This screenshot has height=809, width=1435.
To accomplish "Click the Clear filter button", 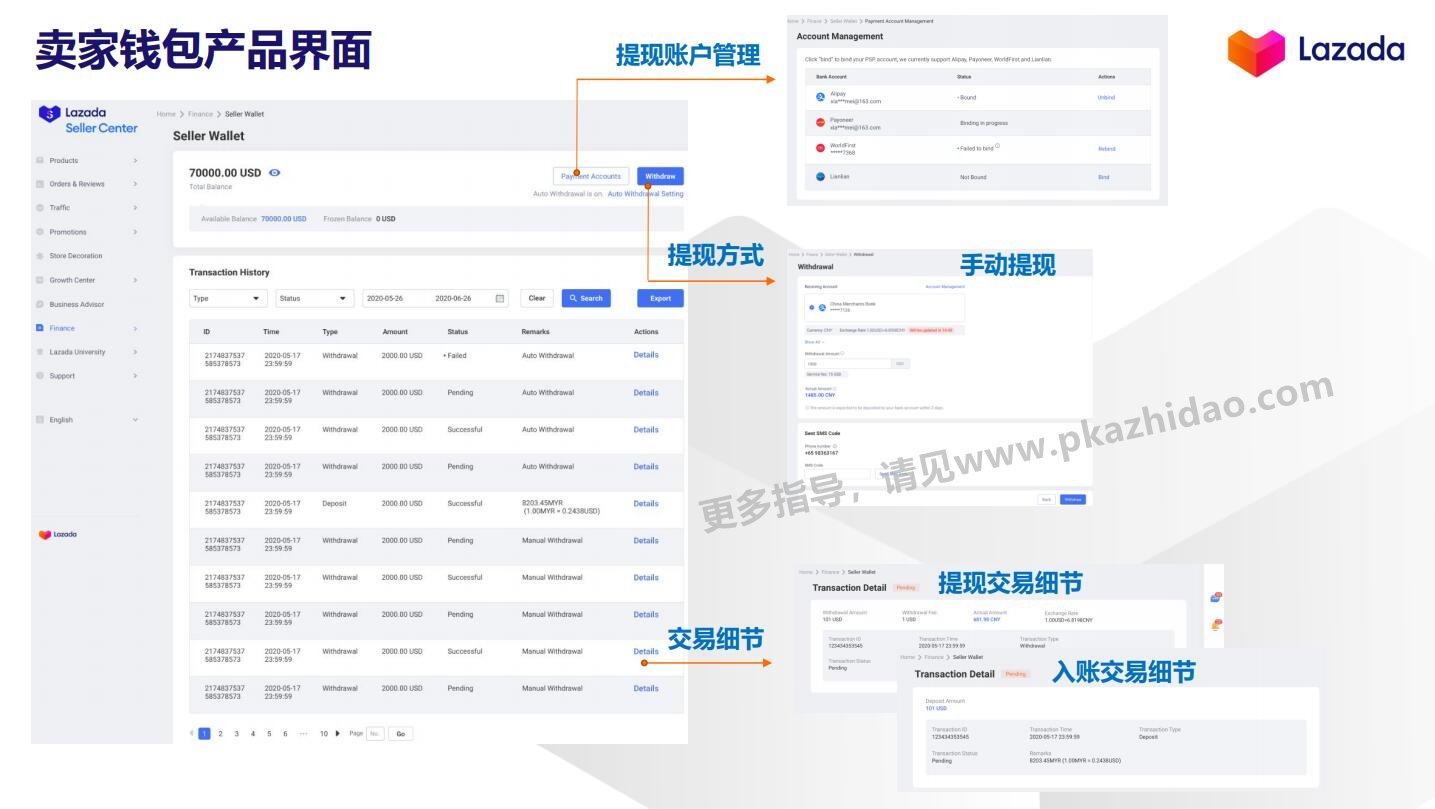I will tap(537, 298).
